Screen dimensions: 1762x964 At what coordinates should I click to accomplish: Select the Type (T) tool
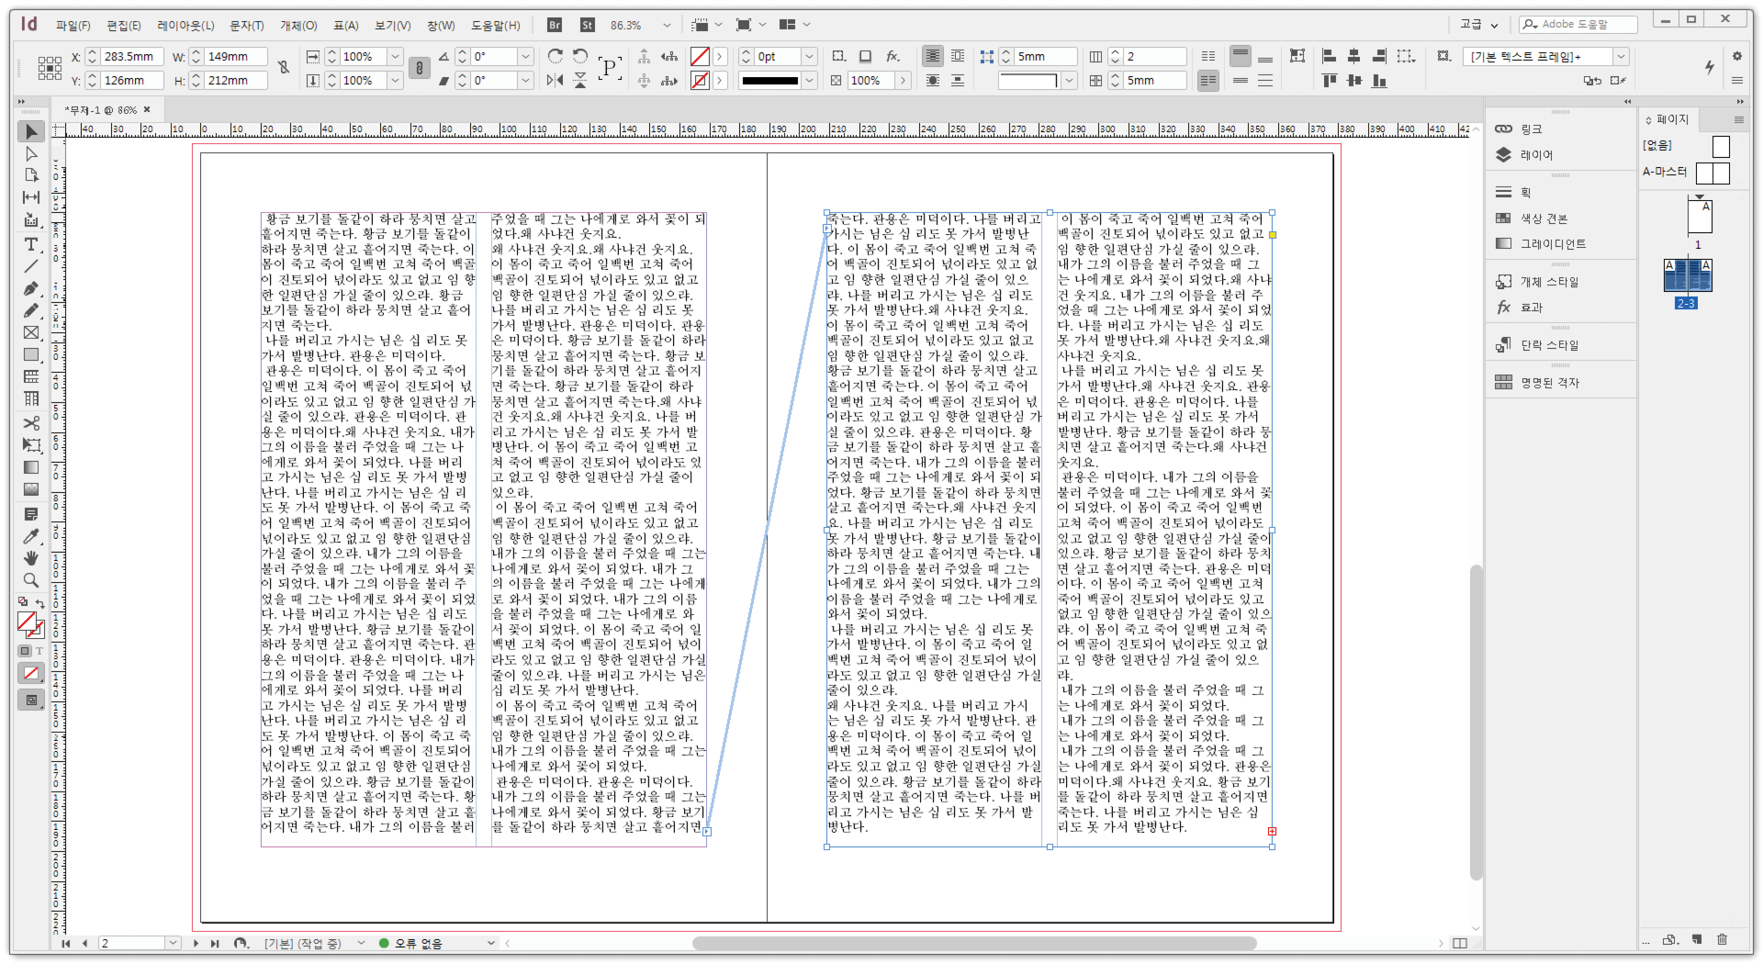31,244
